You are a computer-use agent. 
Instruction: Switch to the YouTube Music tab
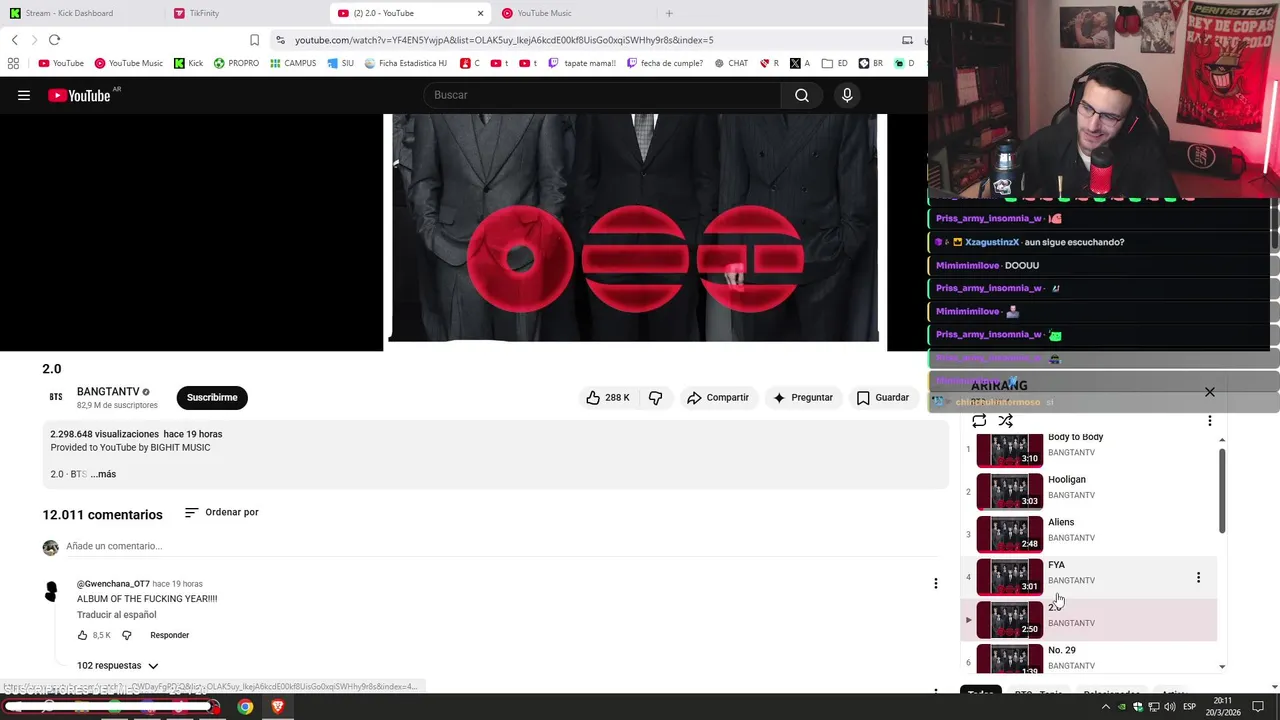click(x=573, y=13)
